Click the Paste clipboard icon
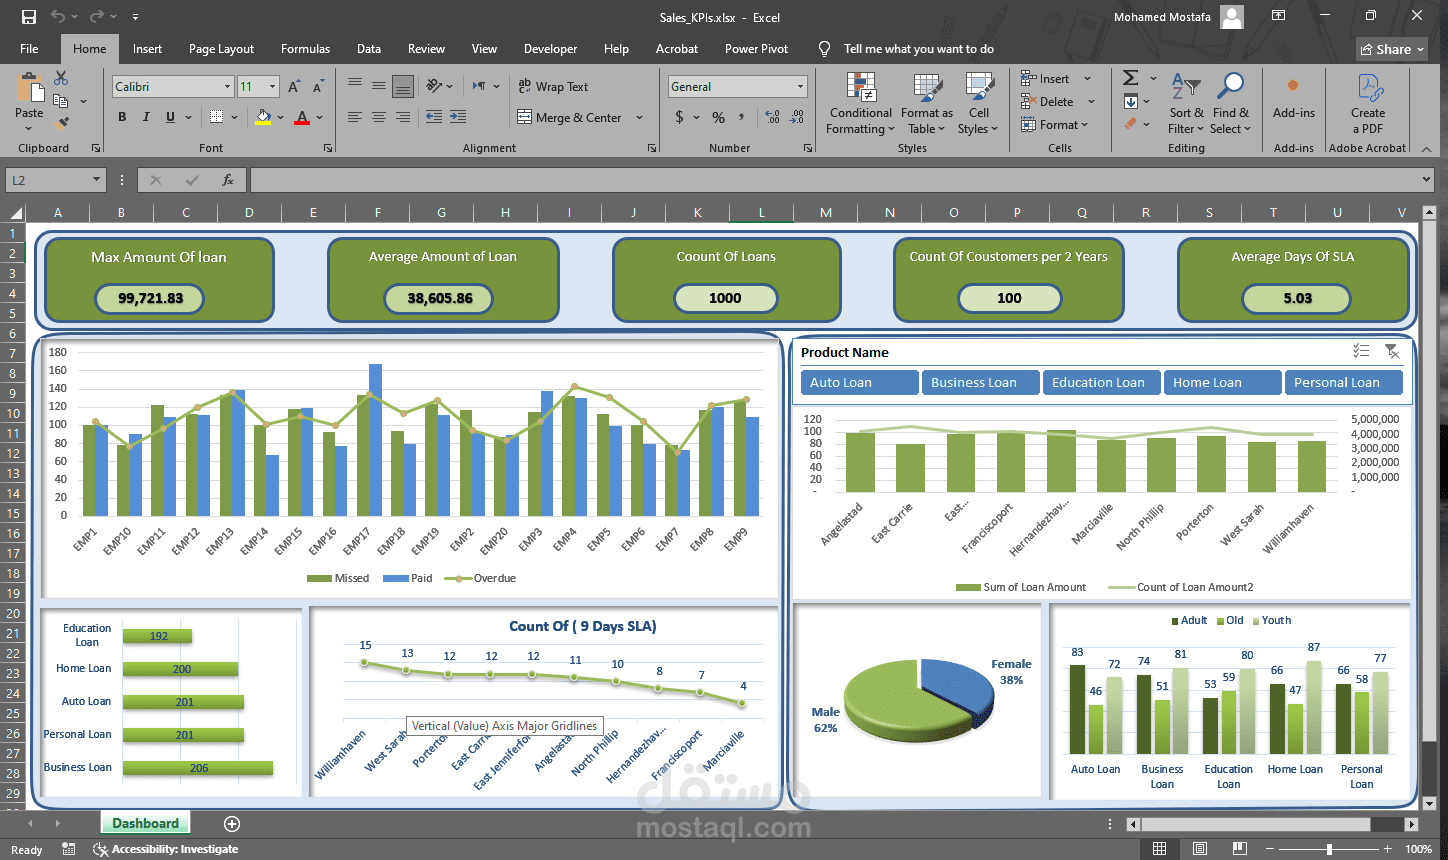Image resolution: width=1448 pixels, height=860 pixels. click(x=29, y=89)
